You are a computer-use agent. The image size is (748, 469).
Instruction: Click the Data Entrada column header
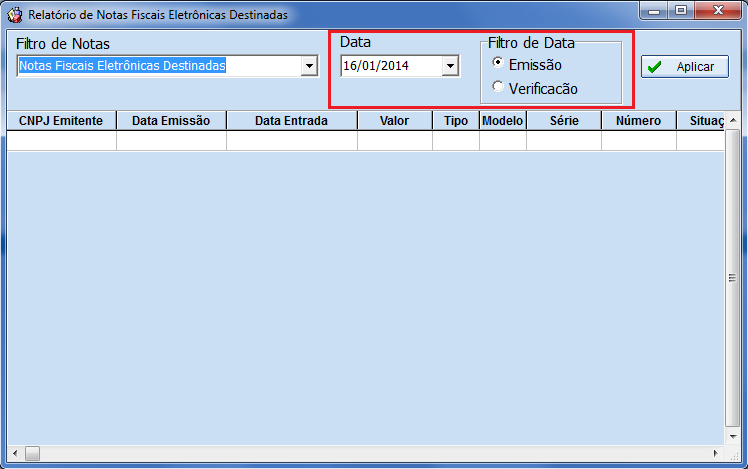tap(291, 121)
